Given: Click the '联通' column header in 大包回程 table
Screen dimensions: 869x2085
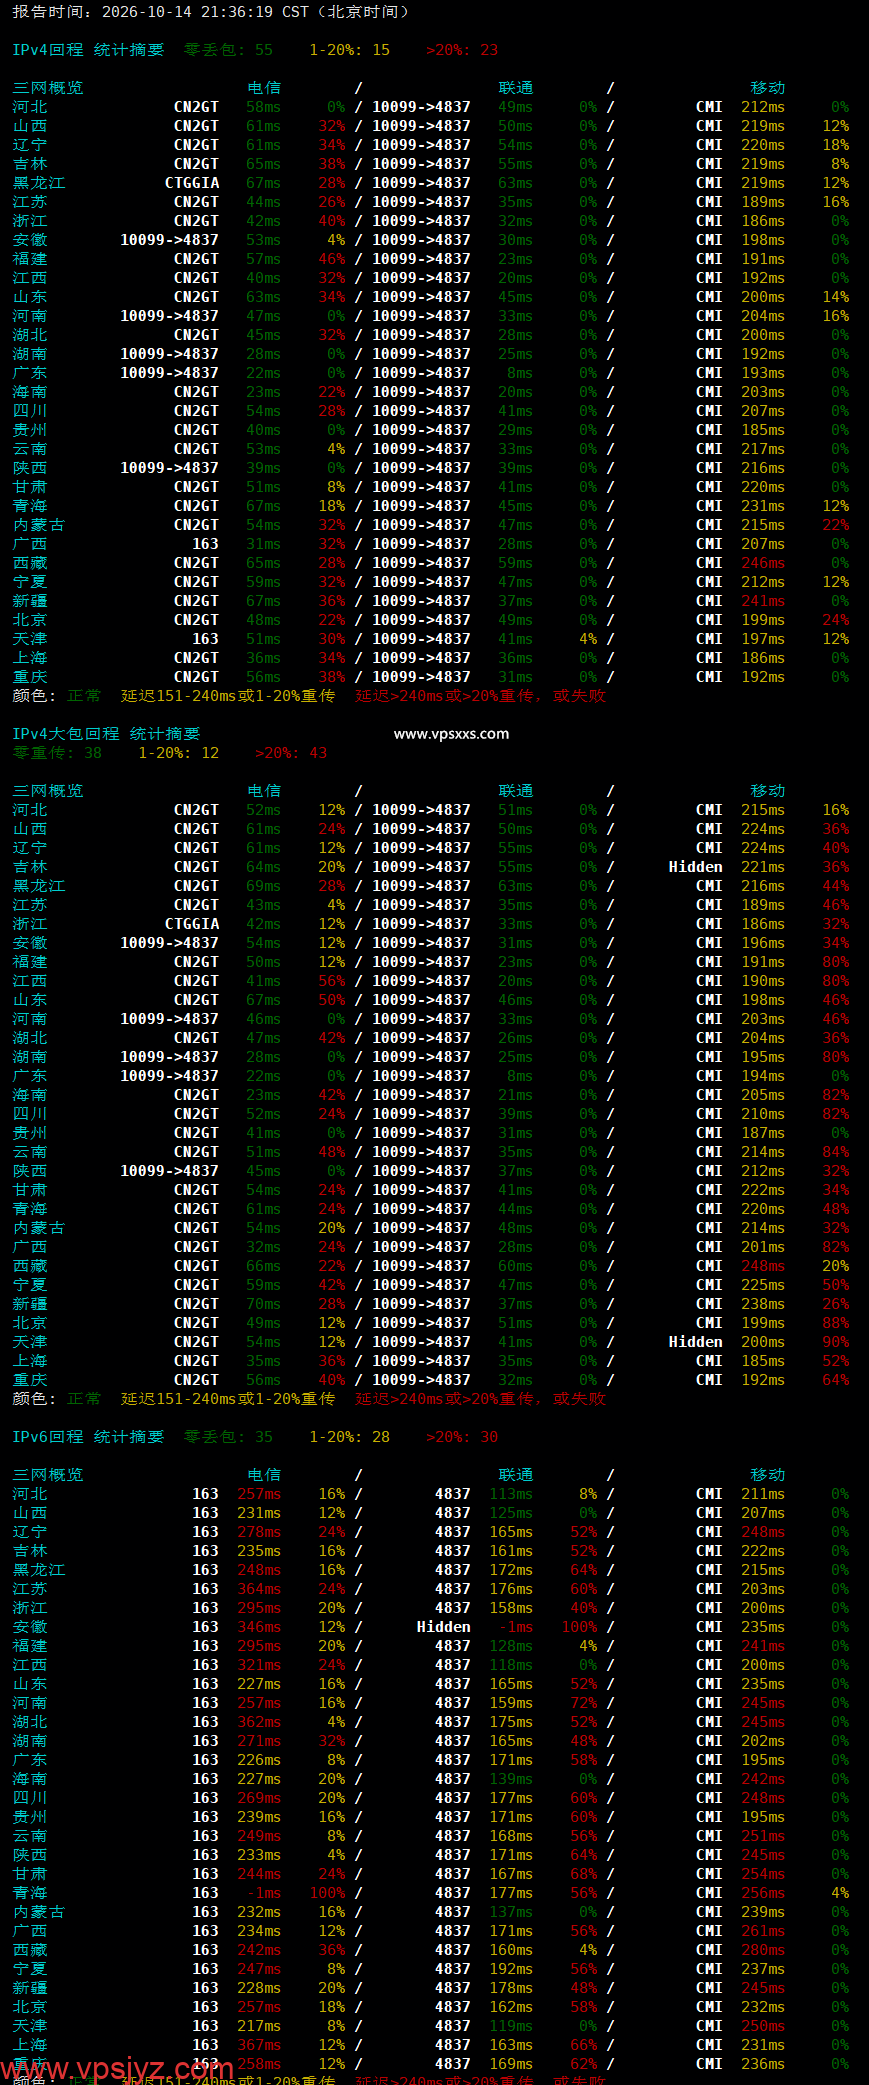Looking at the screenshot, I should (x=516, y=791).
